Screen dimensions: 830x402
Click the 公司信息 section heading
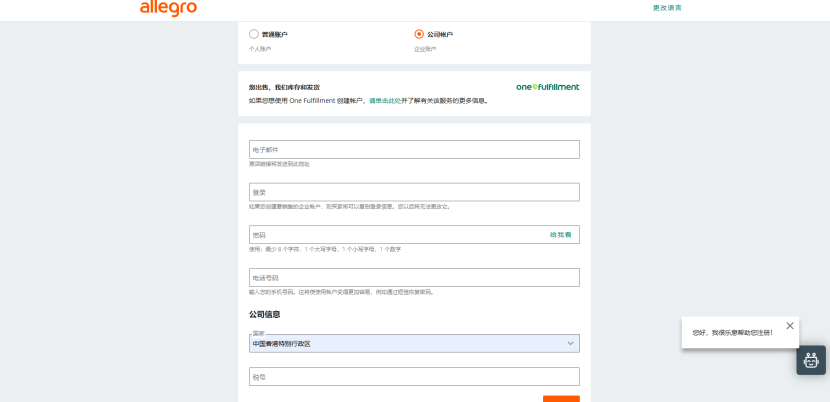point(265,314)
